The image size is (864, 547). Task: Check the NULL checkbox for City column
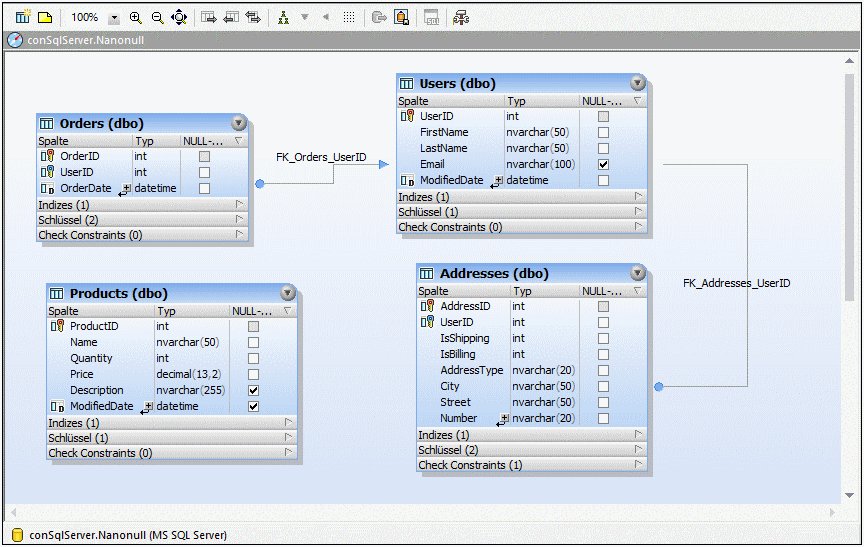click(x=603, y=386)
